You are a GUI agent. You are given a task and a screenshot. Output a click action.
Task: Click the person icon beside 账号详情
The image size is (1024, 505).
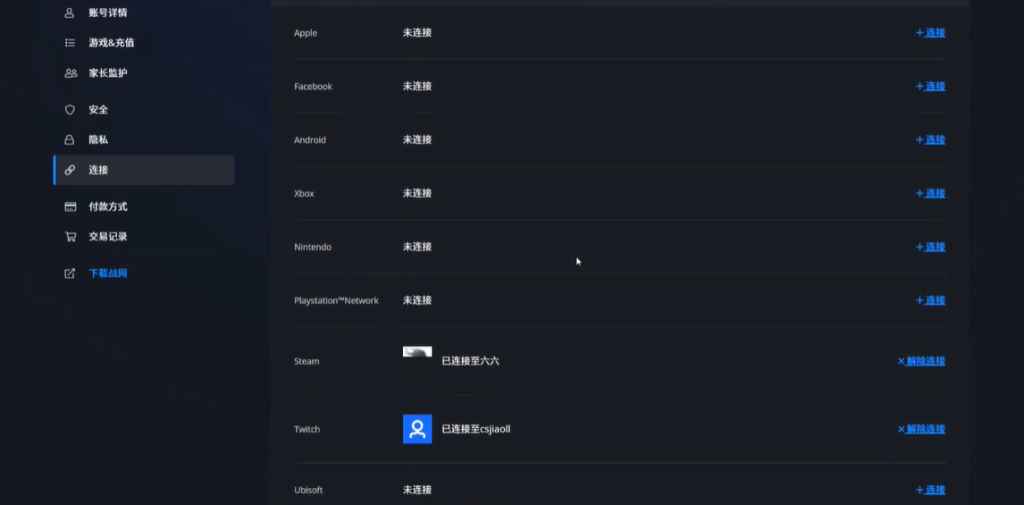pos(70,13)
